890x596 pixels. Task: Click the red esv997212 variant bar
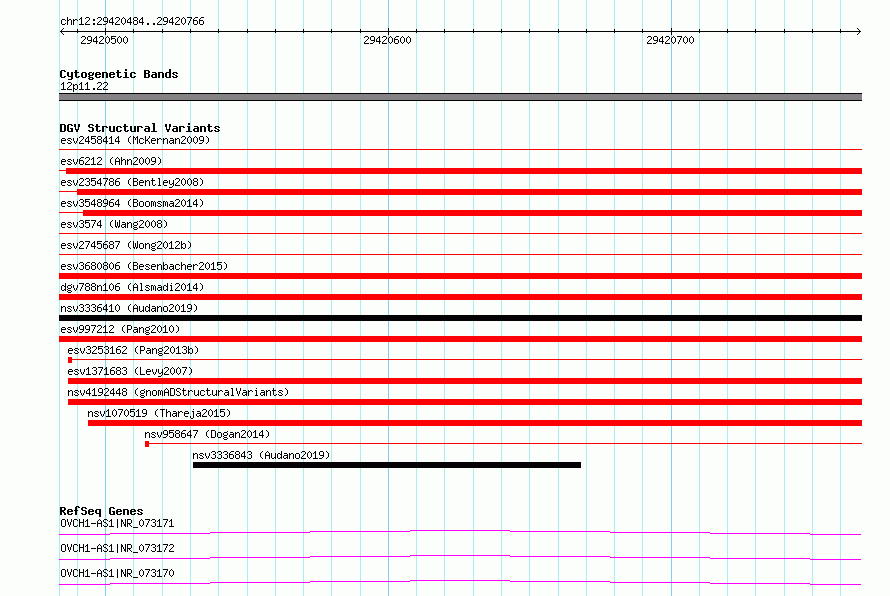[x=460, y=339]
